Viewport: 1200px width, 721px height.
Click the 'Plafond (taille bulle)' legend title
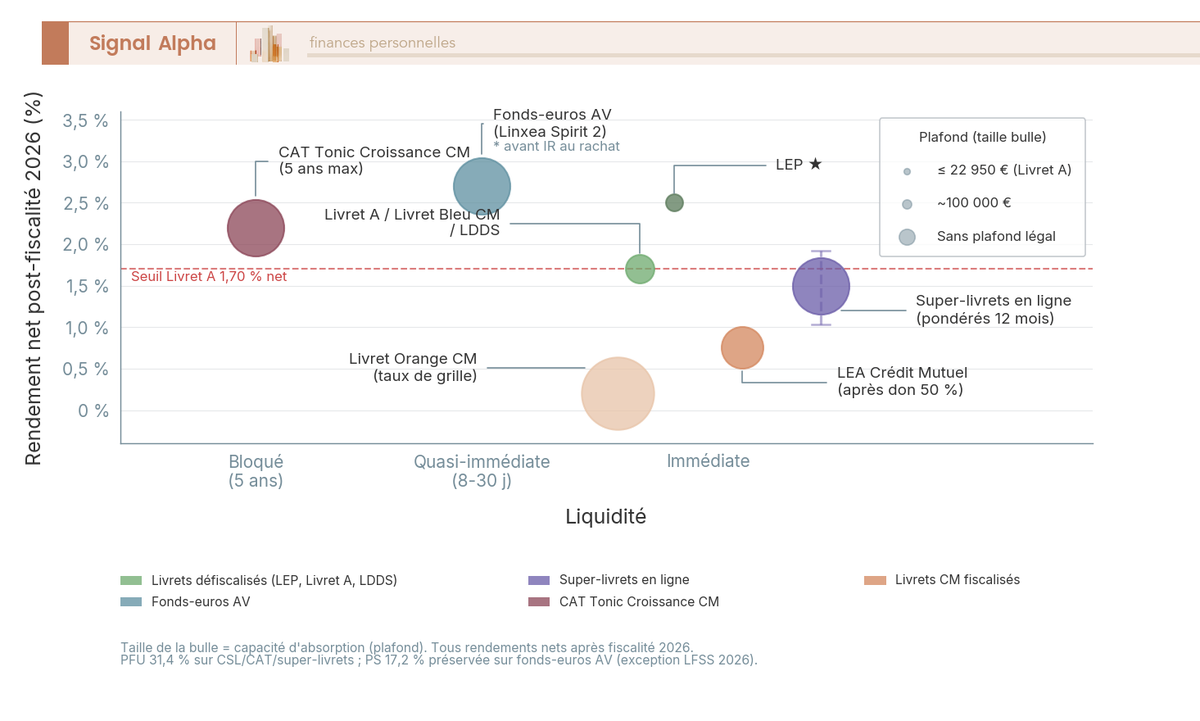pyautogui.click(x=982, y=137)
